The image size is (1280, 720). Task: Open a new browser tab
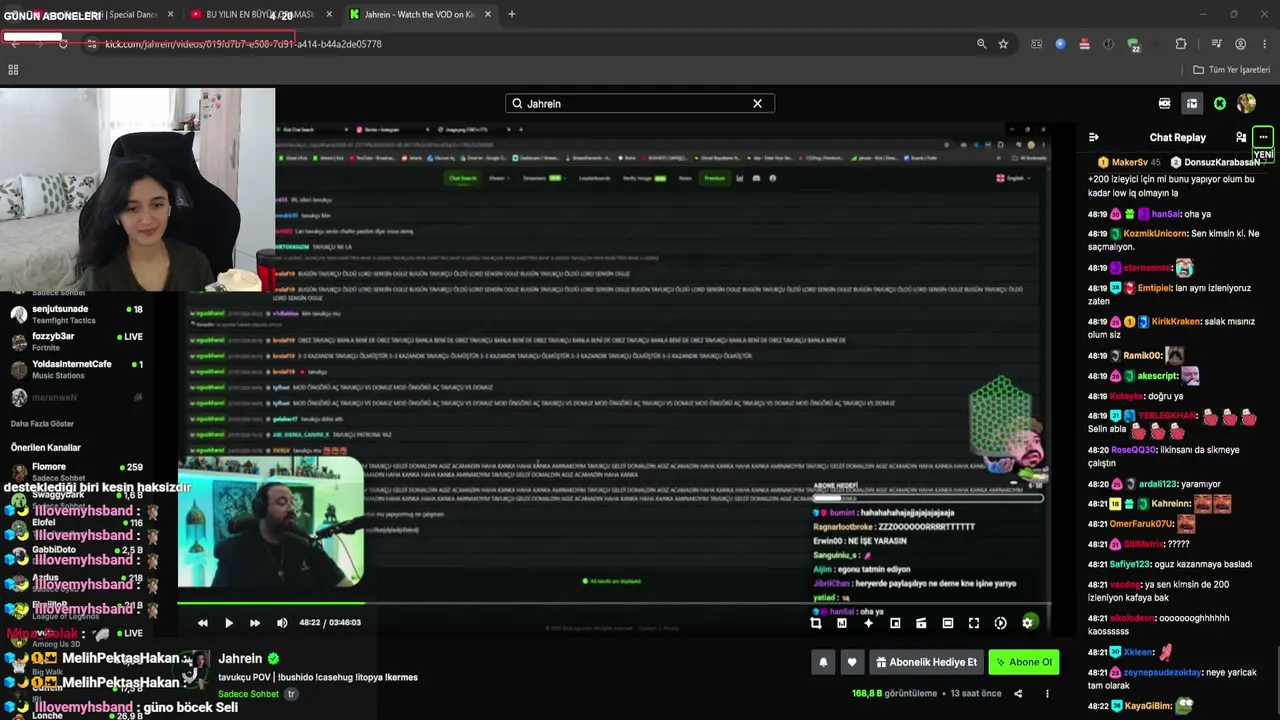(512, 15)
